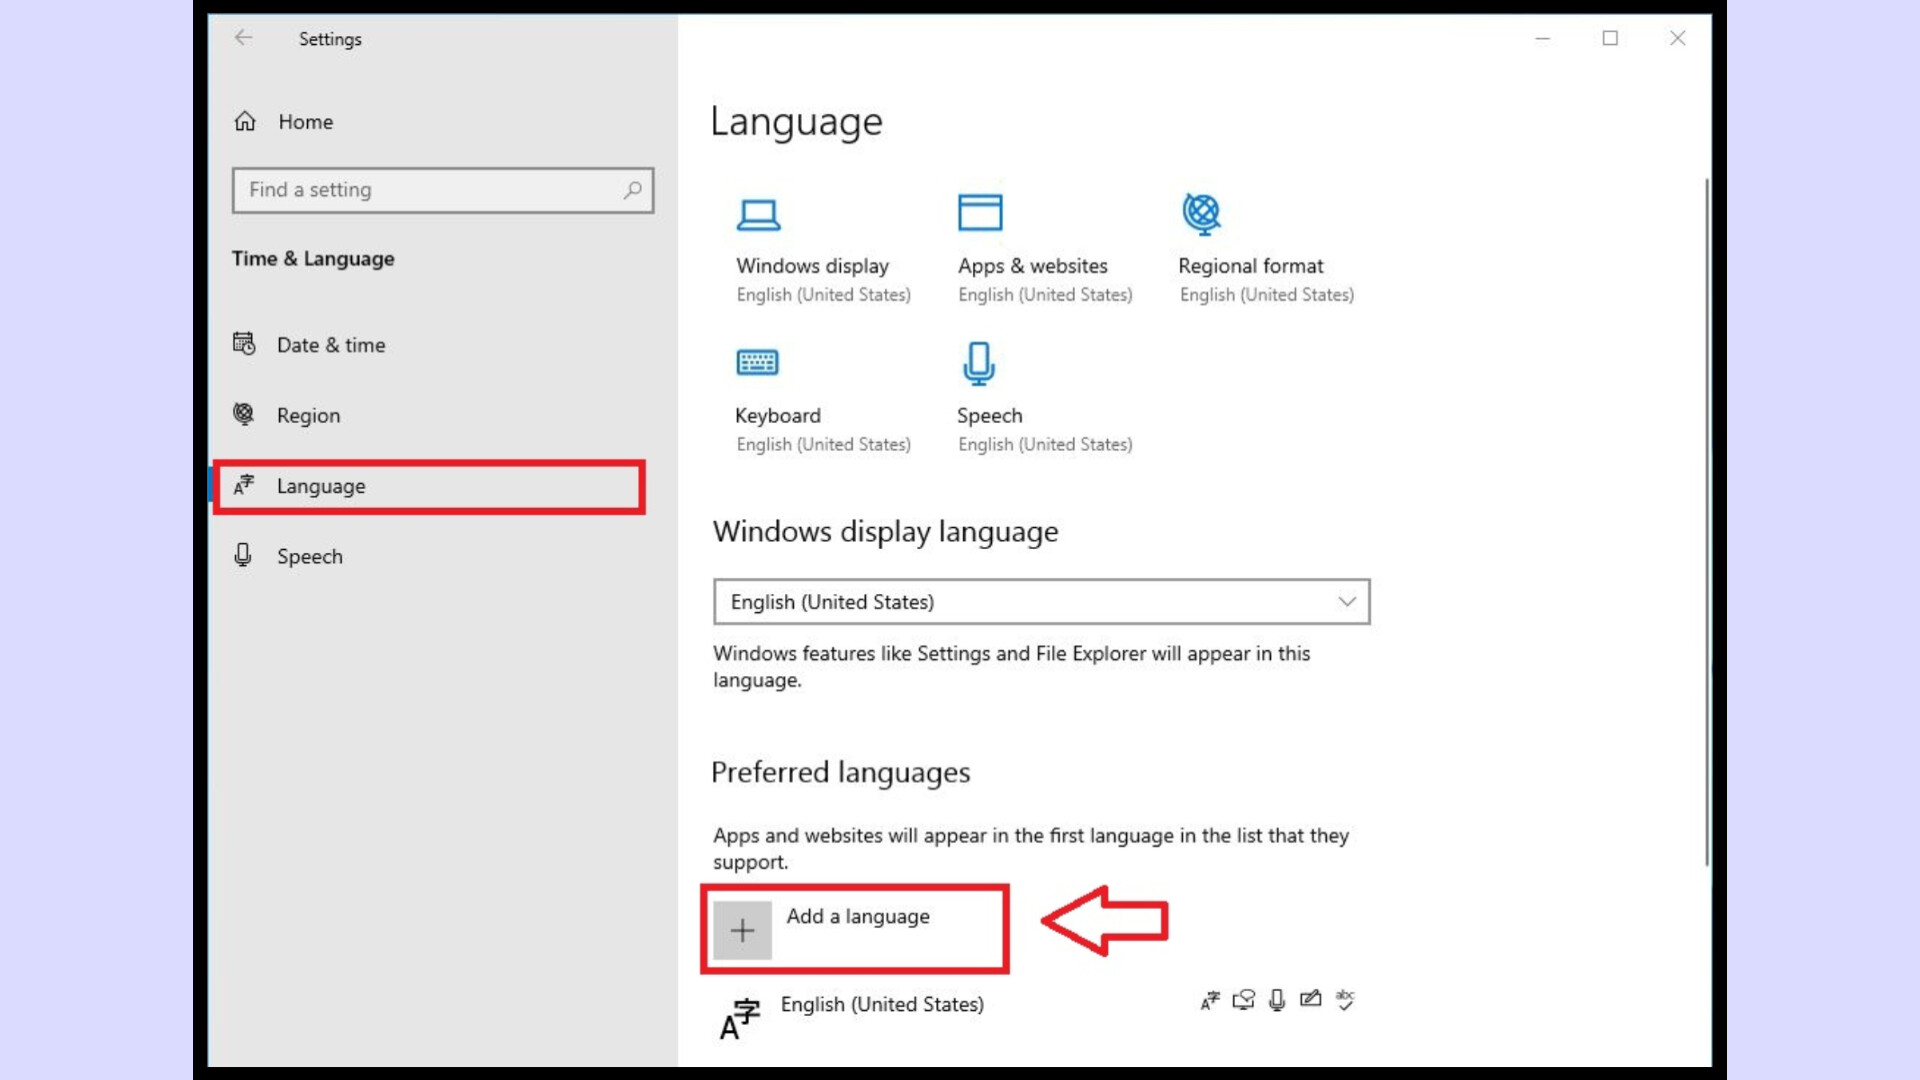Click the sidebar Speech microphone icon
Screen dimensions: 1920x1080
pyautogui.click(x=243, y=555)
